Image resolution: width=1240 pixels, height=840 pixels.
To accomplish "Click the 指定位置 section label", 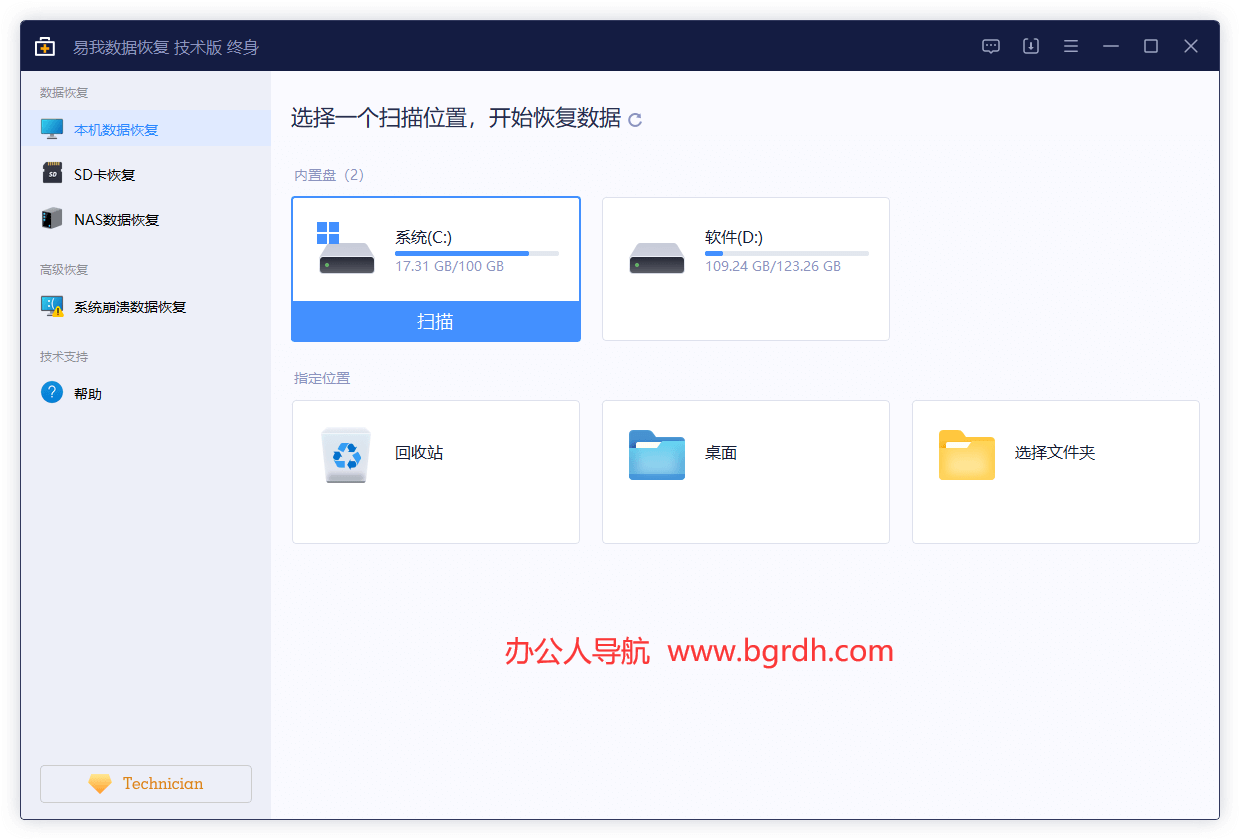I will coord(322,378).
